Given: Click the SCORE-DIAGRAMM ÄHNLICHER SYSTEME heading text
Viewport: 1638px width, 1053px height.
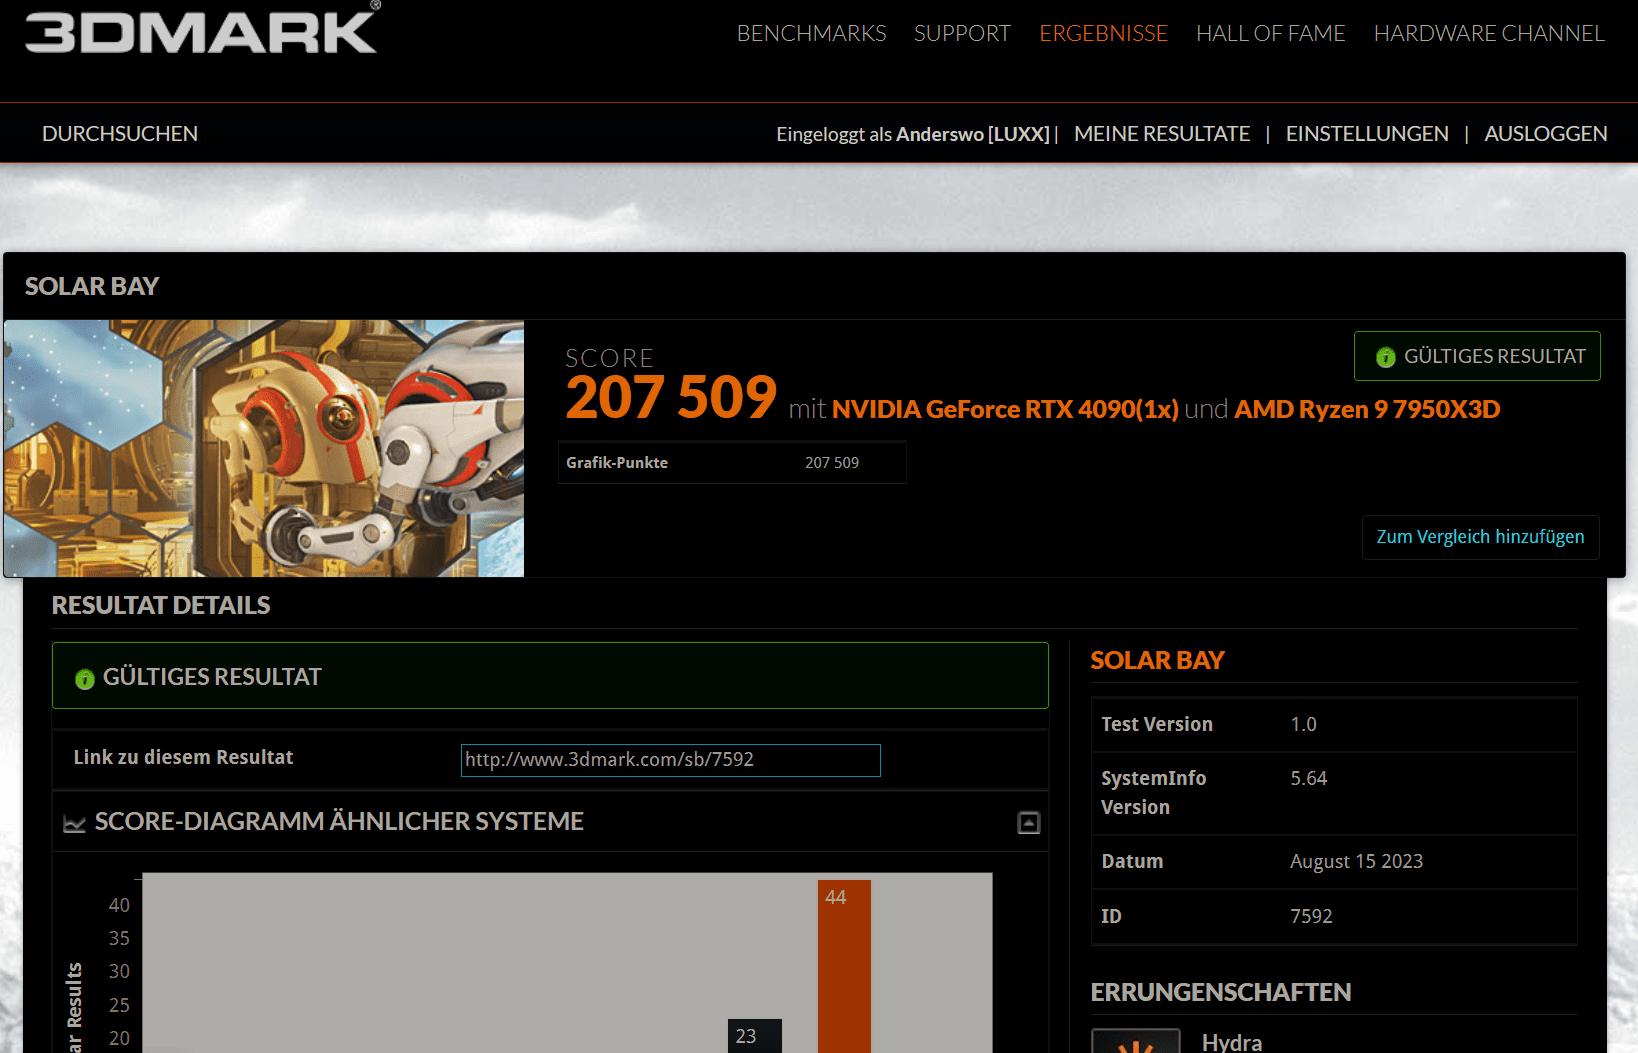Looking at the screenshot, I should pos(339,821).
